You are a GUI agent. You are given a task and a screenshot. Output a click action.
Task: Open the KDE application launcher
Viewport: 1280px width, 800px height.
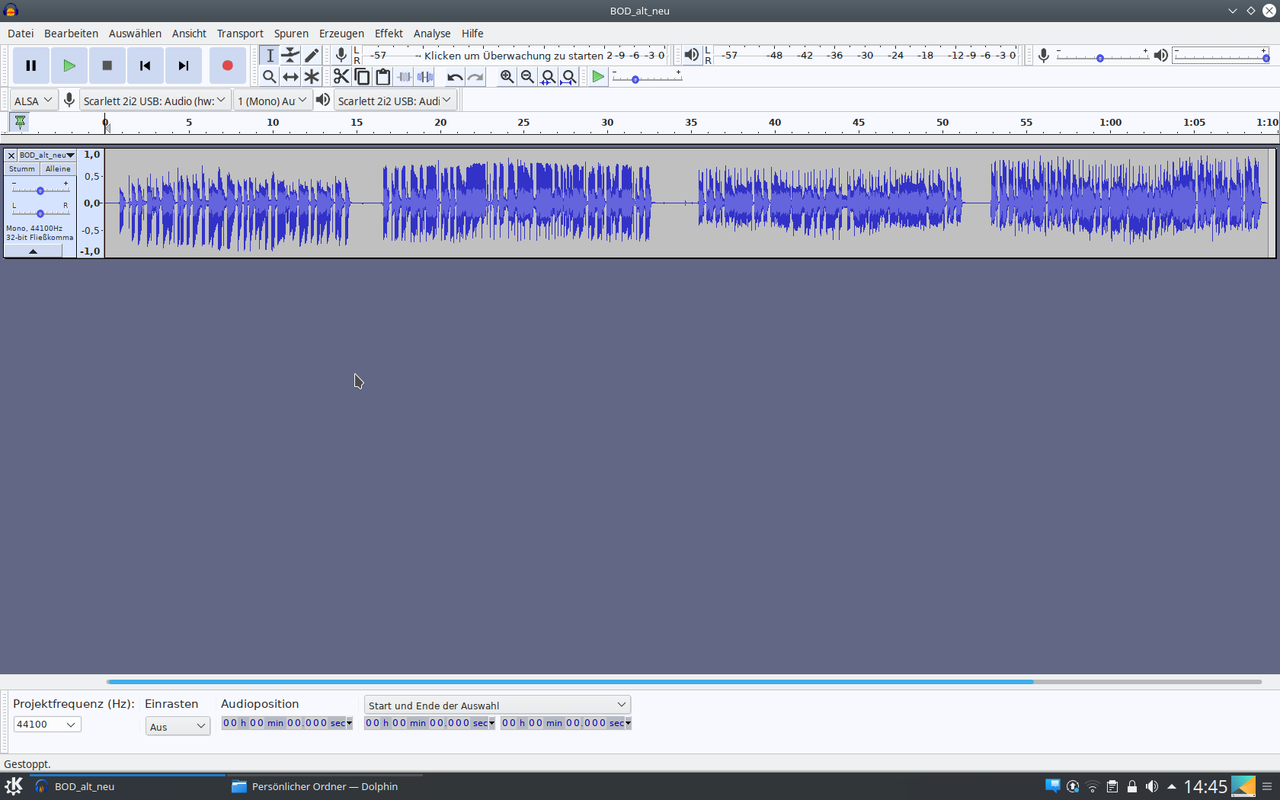point(13,786)
